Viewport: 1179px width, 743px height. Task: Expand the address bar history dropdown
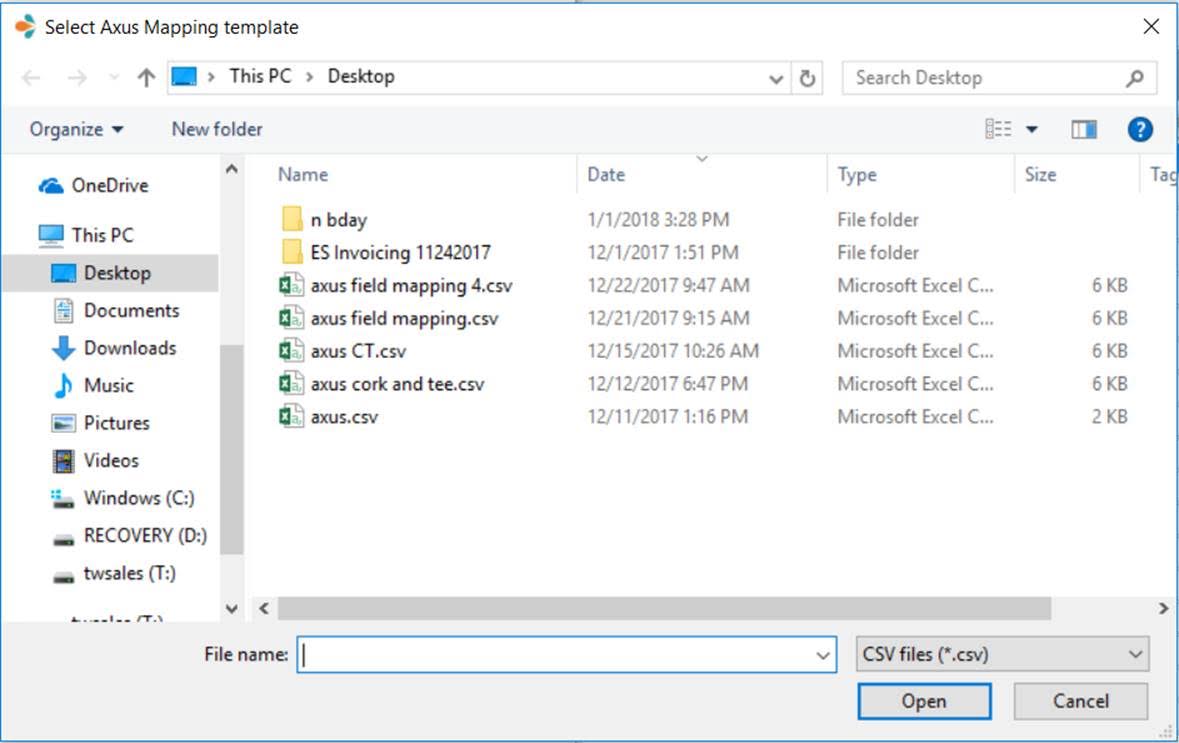776,78
